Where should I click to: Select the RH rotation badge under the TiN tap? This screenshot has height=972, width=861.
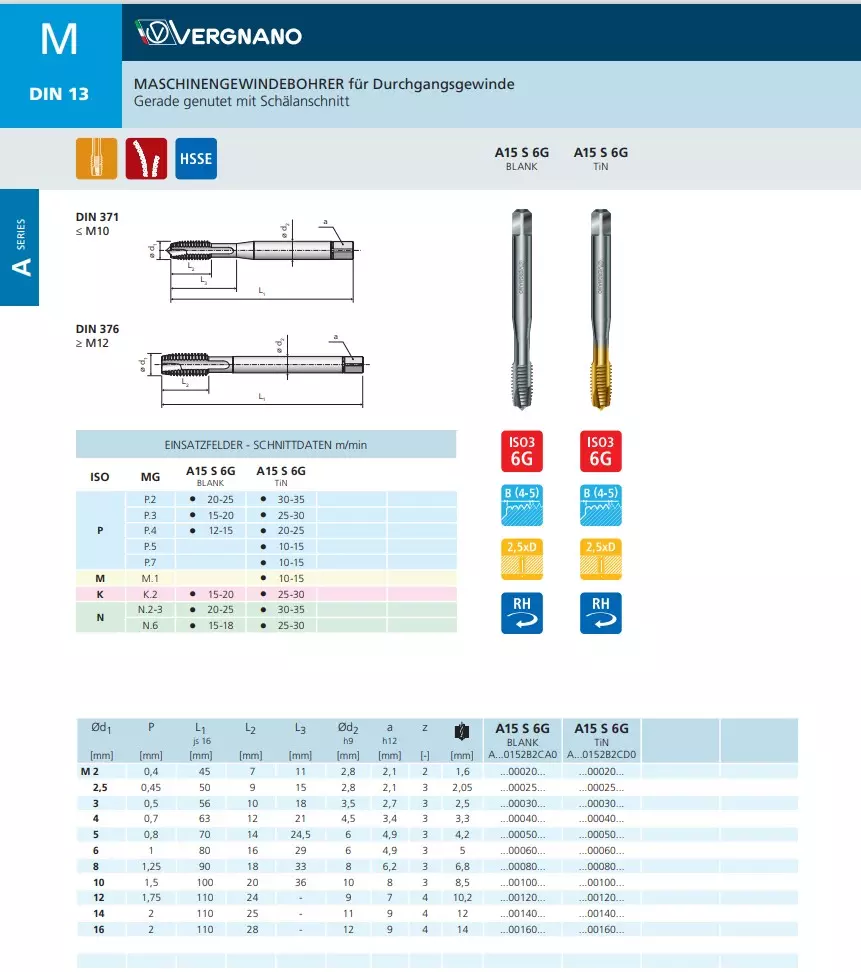(600, 612)
